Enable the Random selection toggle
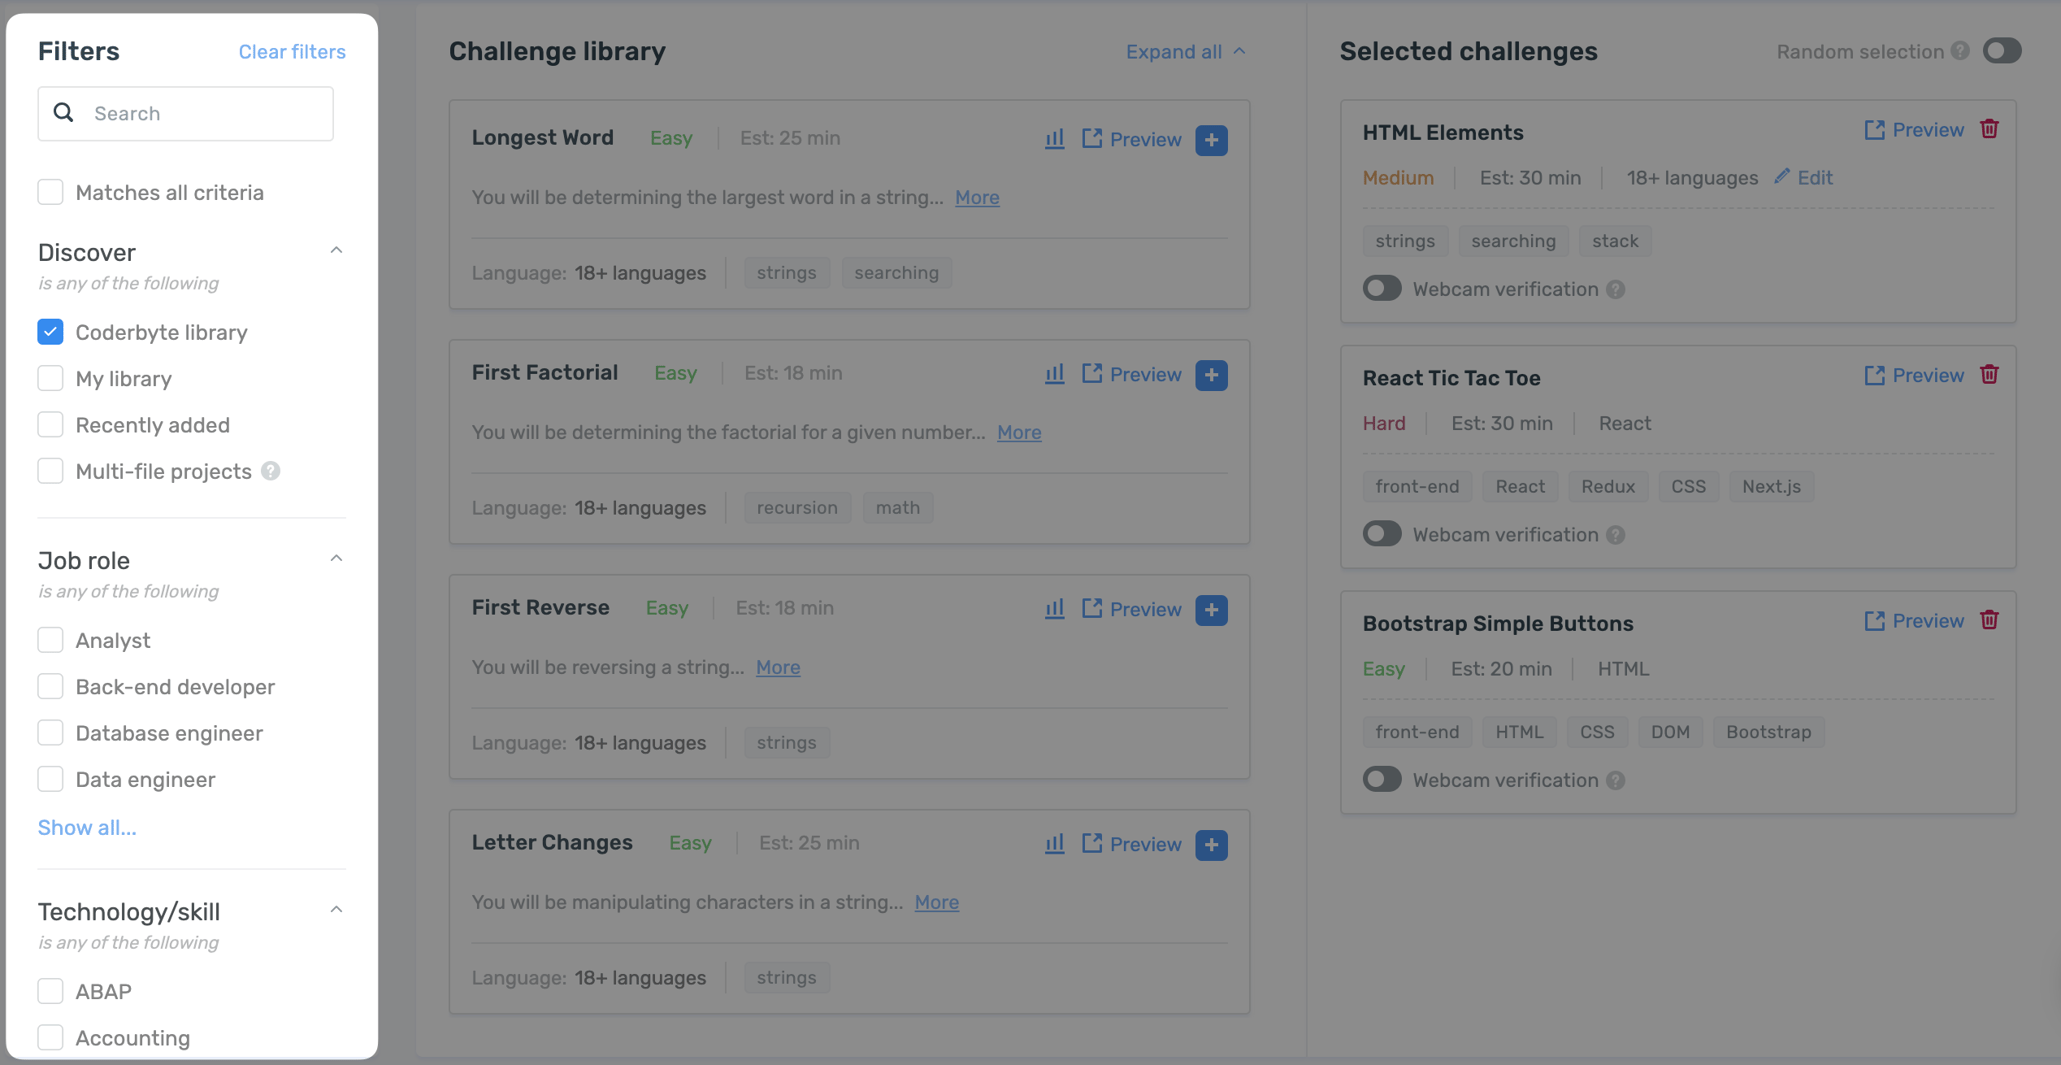 pos(2001,51)
